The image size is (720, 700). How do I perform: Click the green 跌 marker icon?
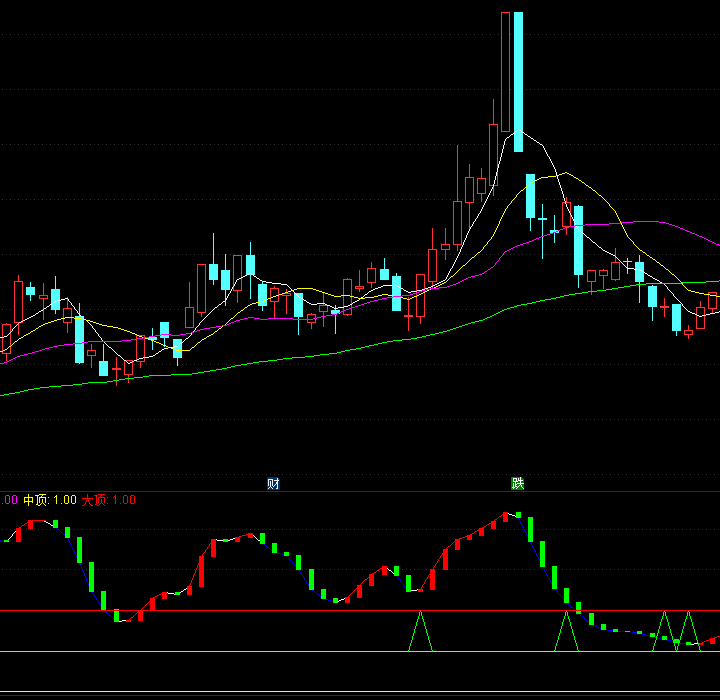point(518,483)
